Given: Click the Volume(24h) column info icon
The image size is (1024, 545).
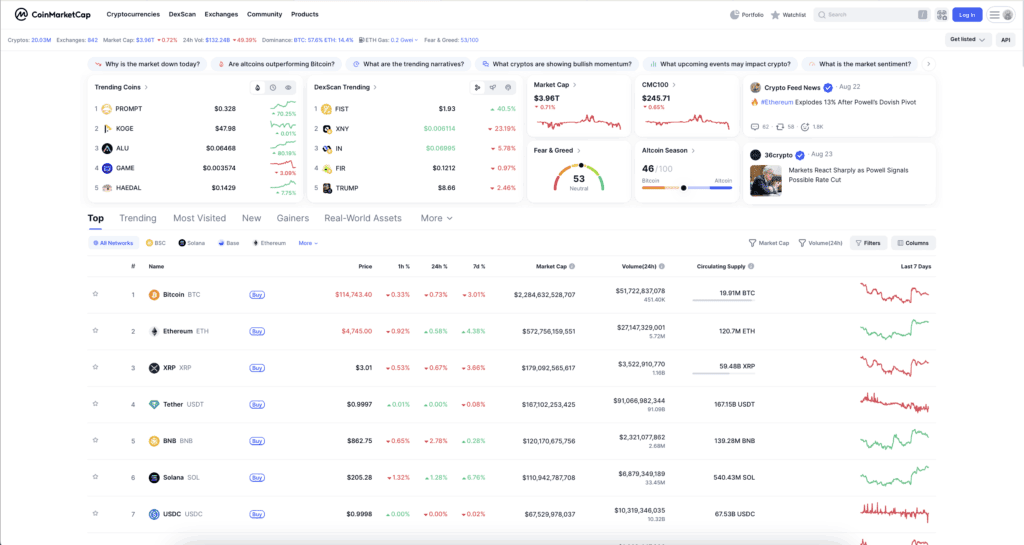Looking at the screenshot, I should click(662, 266).
